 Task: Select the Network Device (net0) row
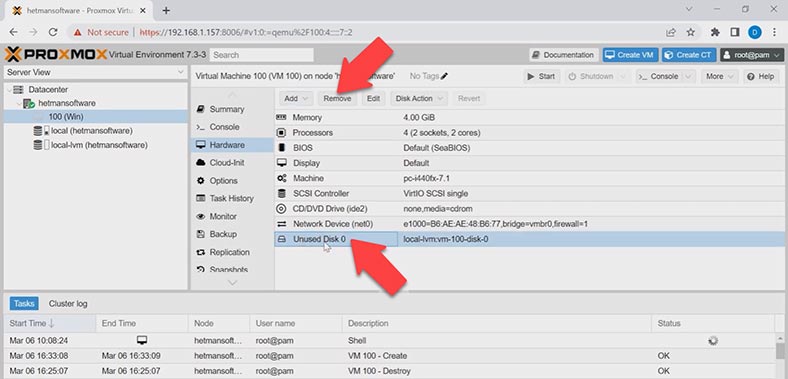(531, 224)
